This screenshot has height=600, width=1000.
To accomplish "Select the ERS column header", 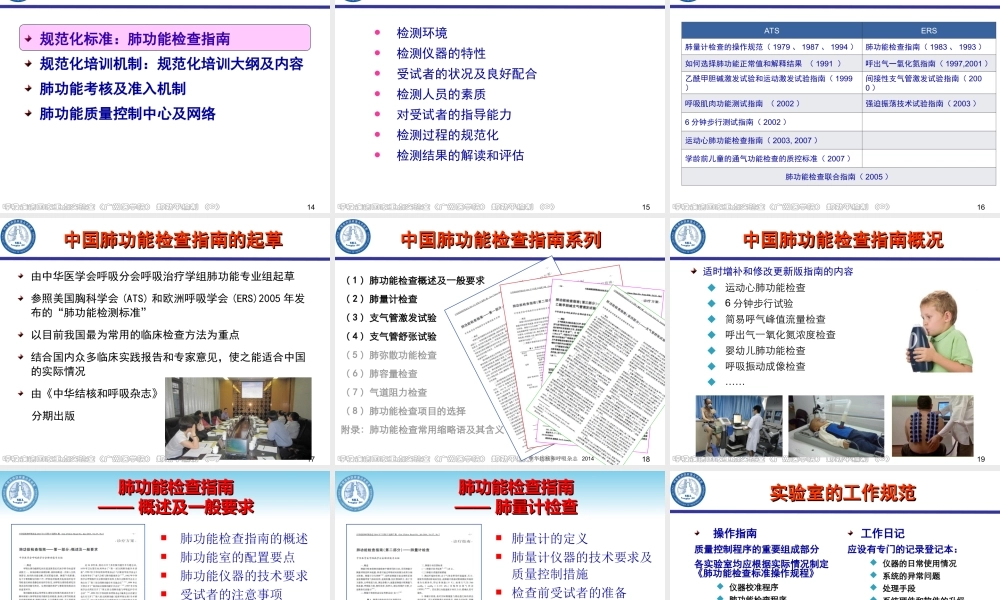I will pyautogui.click(x=930, y=30).
